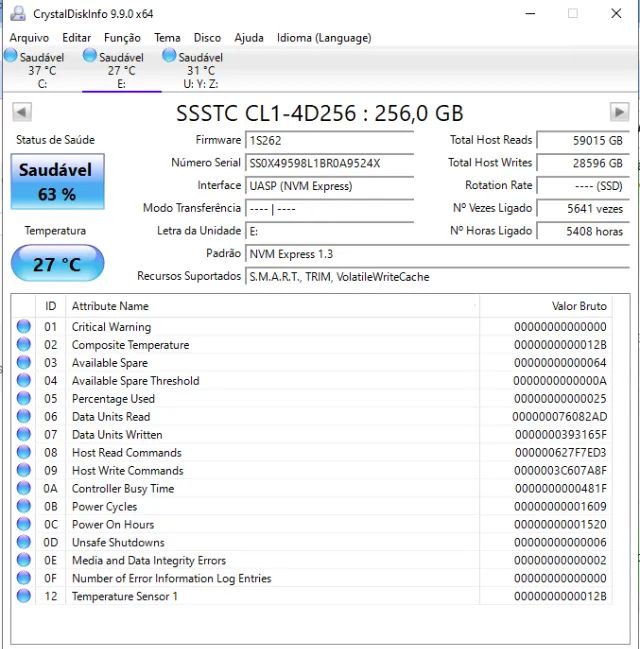Click the blue health orb for U: Y: Z:

169,55
